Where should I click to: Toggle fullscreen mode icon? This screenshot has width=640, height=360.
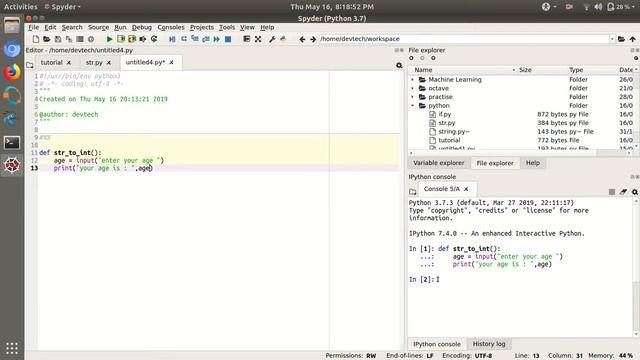(258, 39)
